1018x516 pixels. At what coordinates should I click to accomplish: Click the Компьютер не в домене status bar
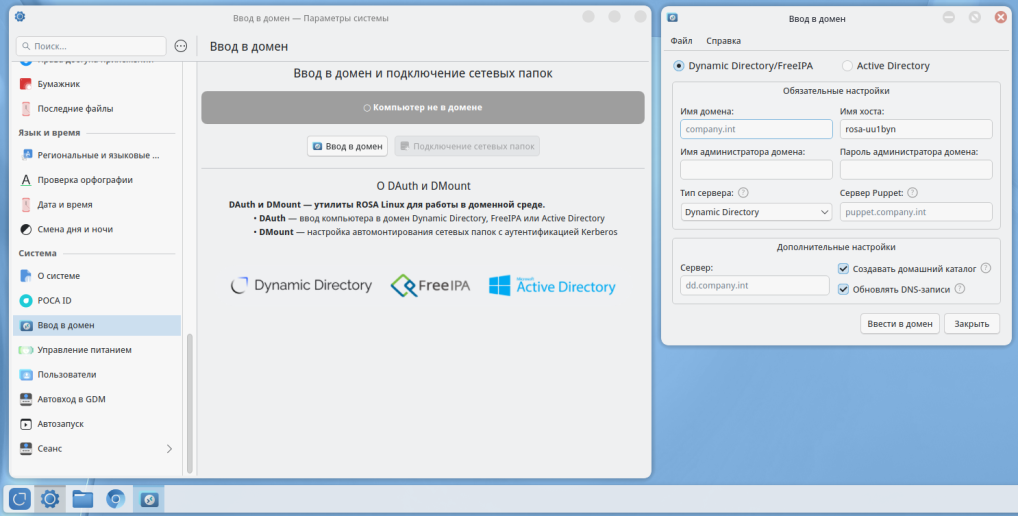[423, 107]
